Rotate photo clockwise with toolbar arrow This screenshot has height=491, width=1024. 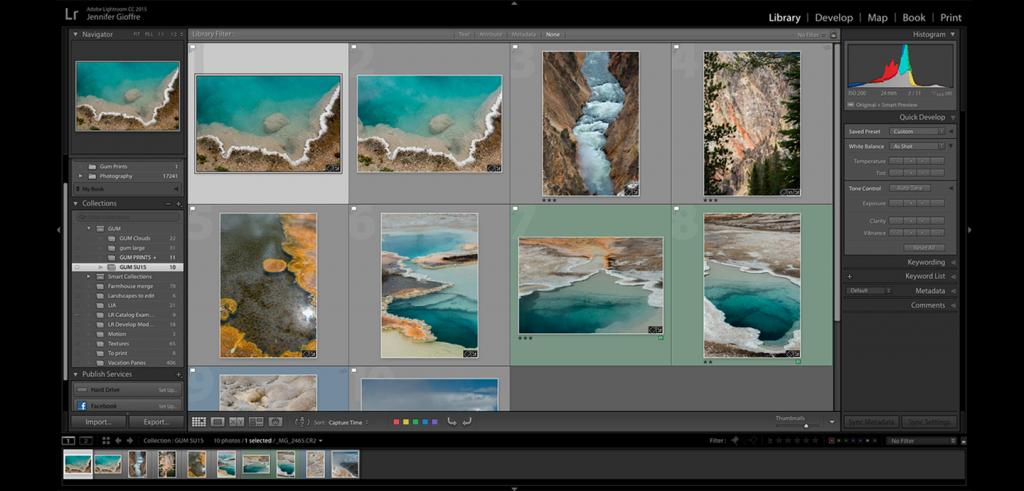tap(467, 422)
